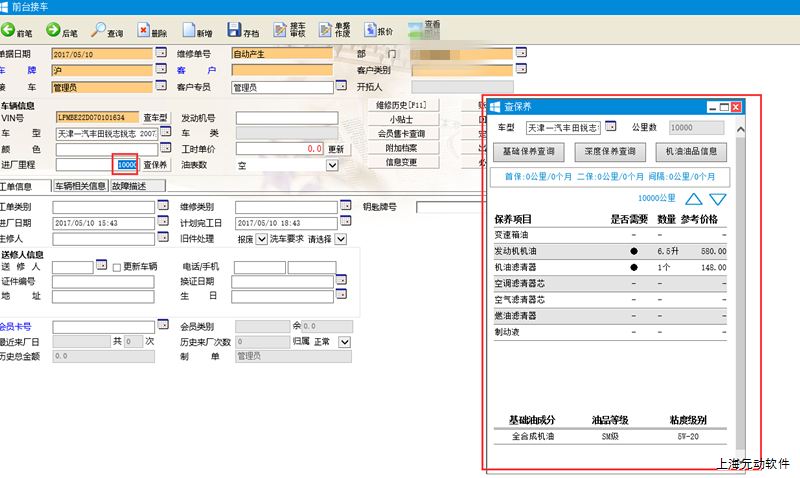This screenshot has width=800, height=478.
Task: Open the 查询 search tool
Action: (x=108, y=32)
